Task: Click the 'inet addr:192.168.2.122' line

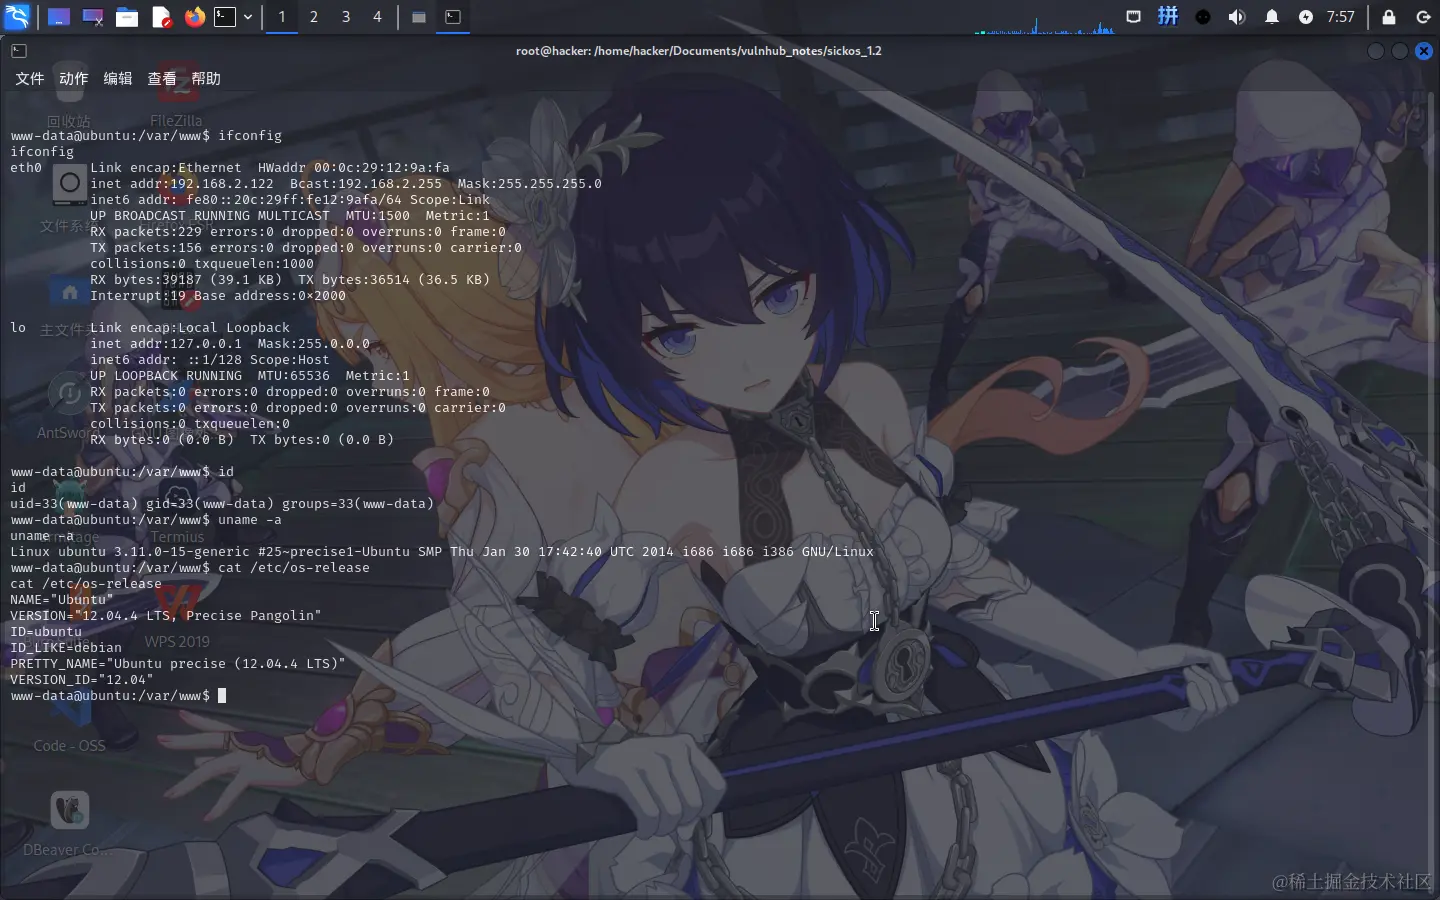Action: pyautogui.click(x=346, y=183)
